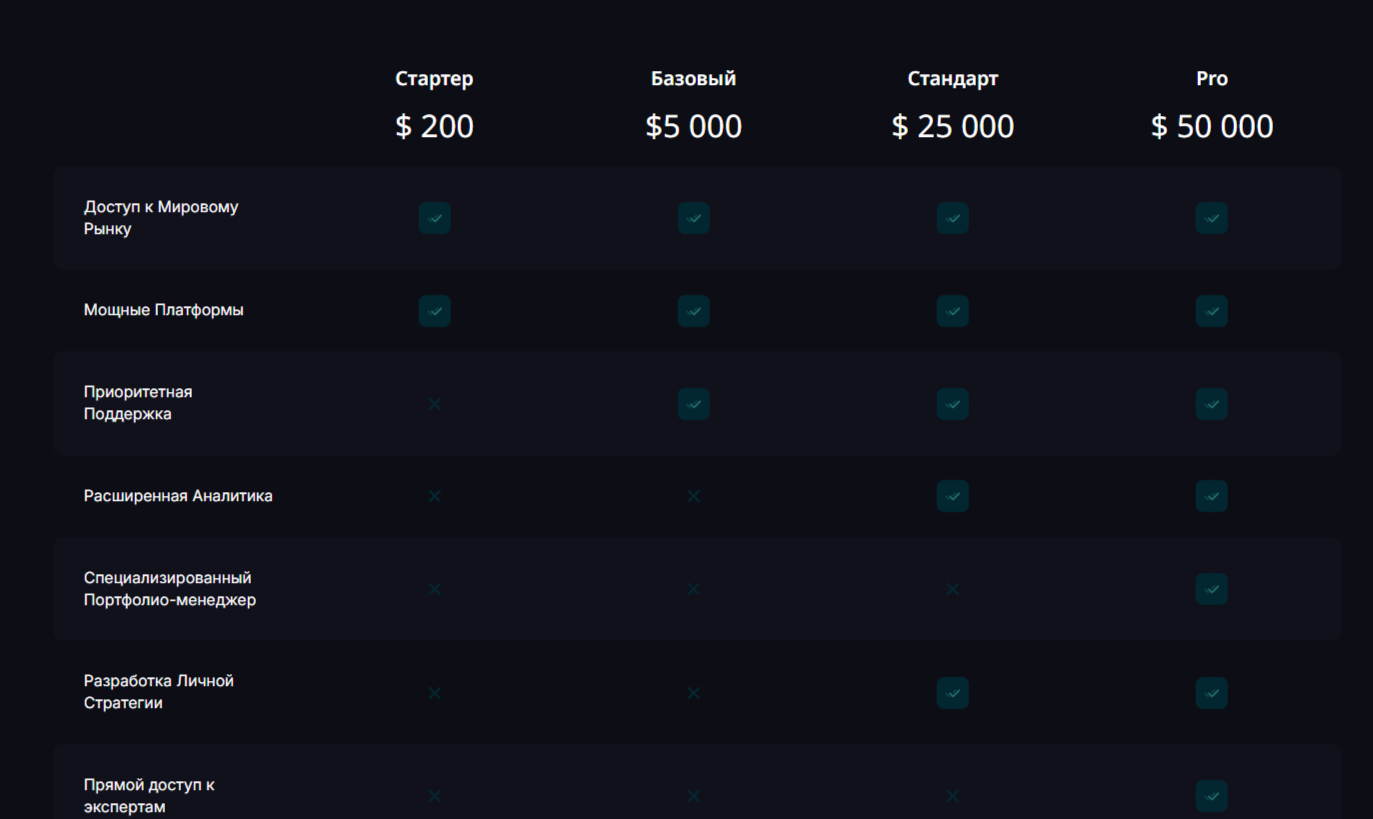Click Базовый cross icon for Расширенная Аналитика
Viewport: 1373px width, 819px height.
(693, 496)
